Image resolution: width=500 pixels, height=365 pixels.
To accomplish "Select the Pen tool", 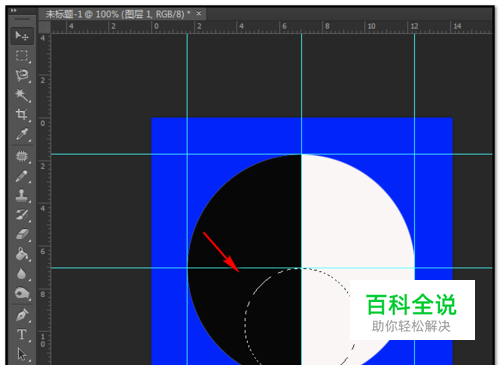I will (x=22, y=315).
